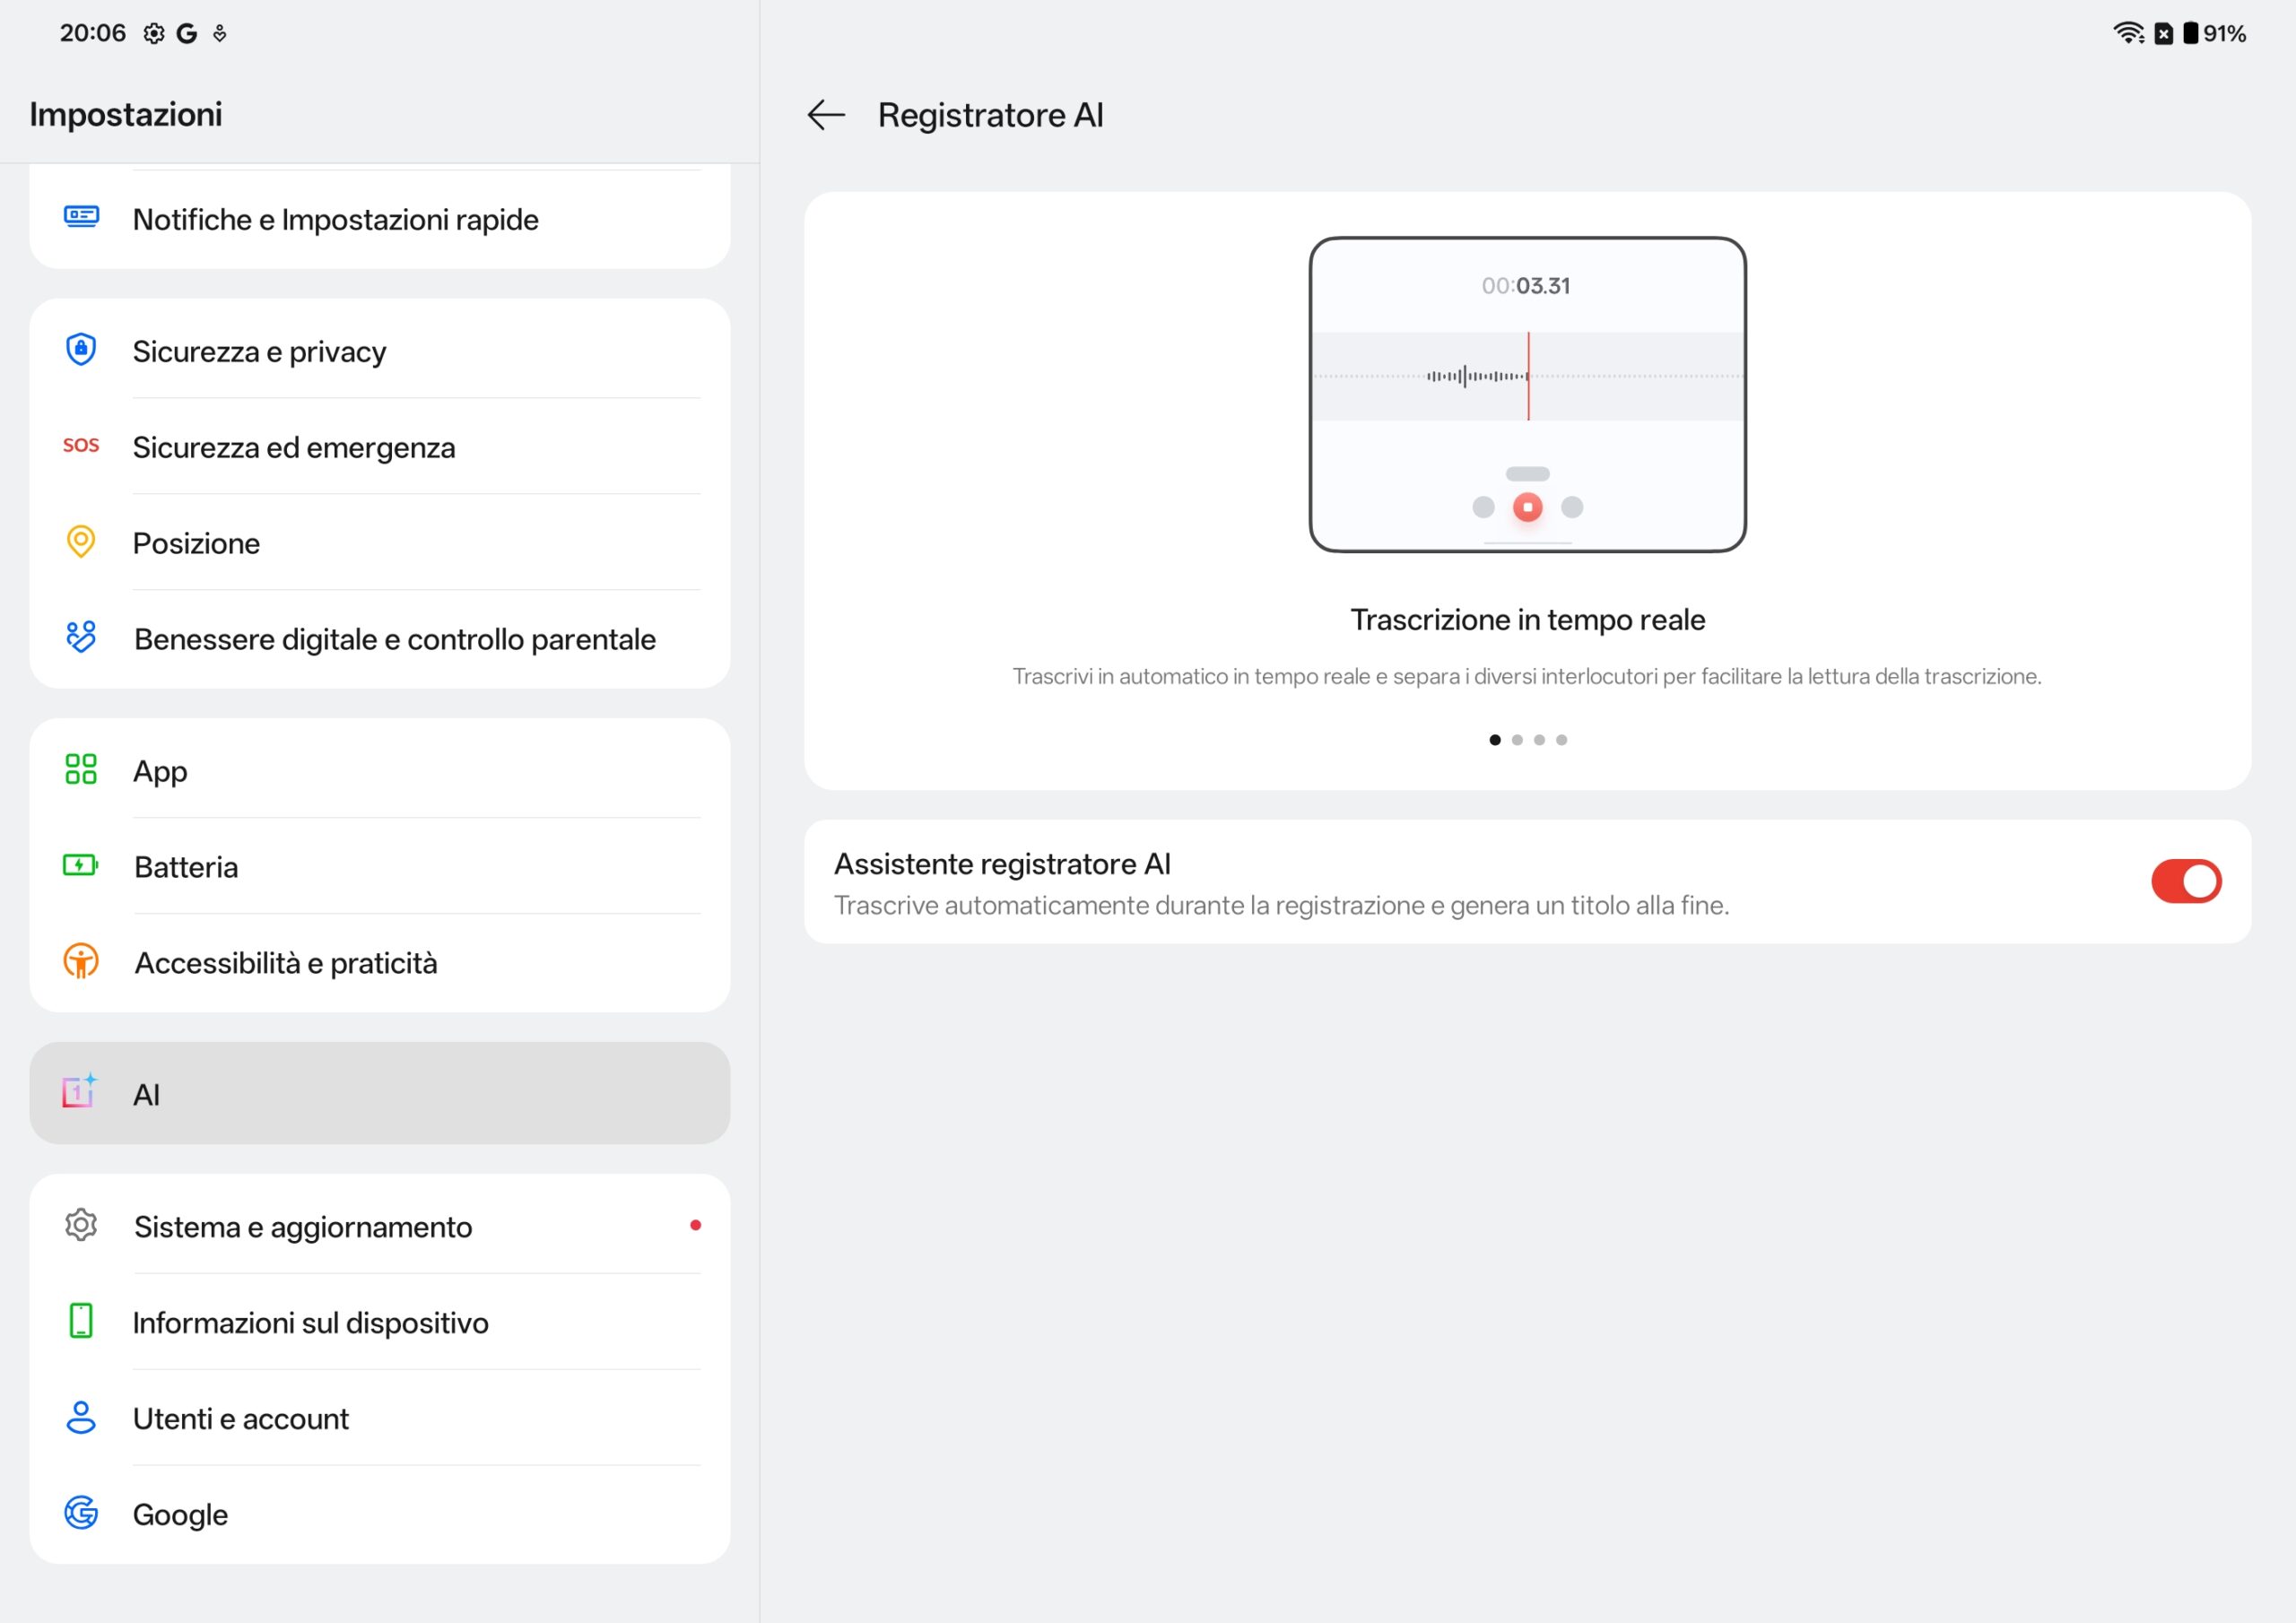Open Benessere digitale e controllo parentale
Viewport: 2296px width, 1623px height.
pyautogui.click(x=395, y=639)
